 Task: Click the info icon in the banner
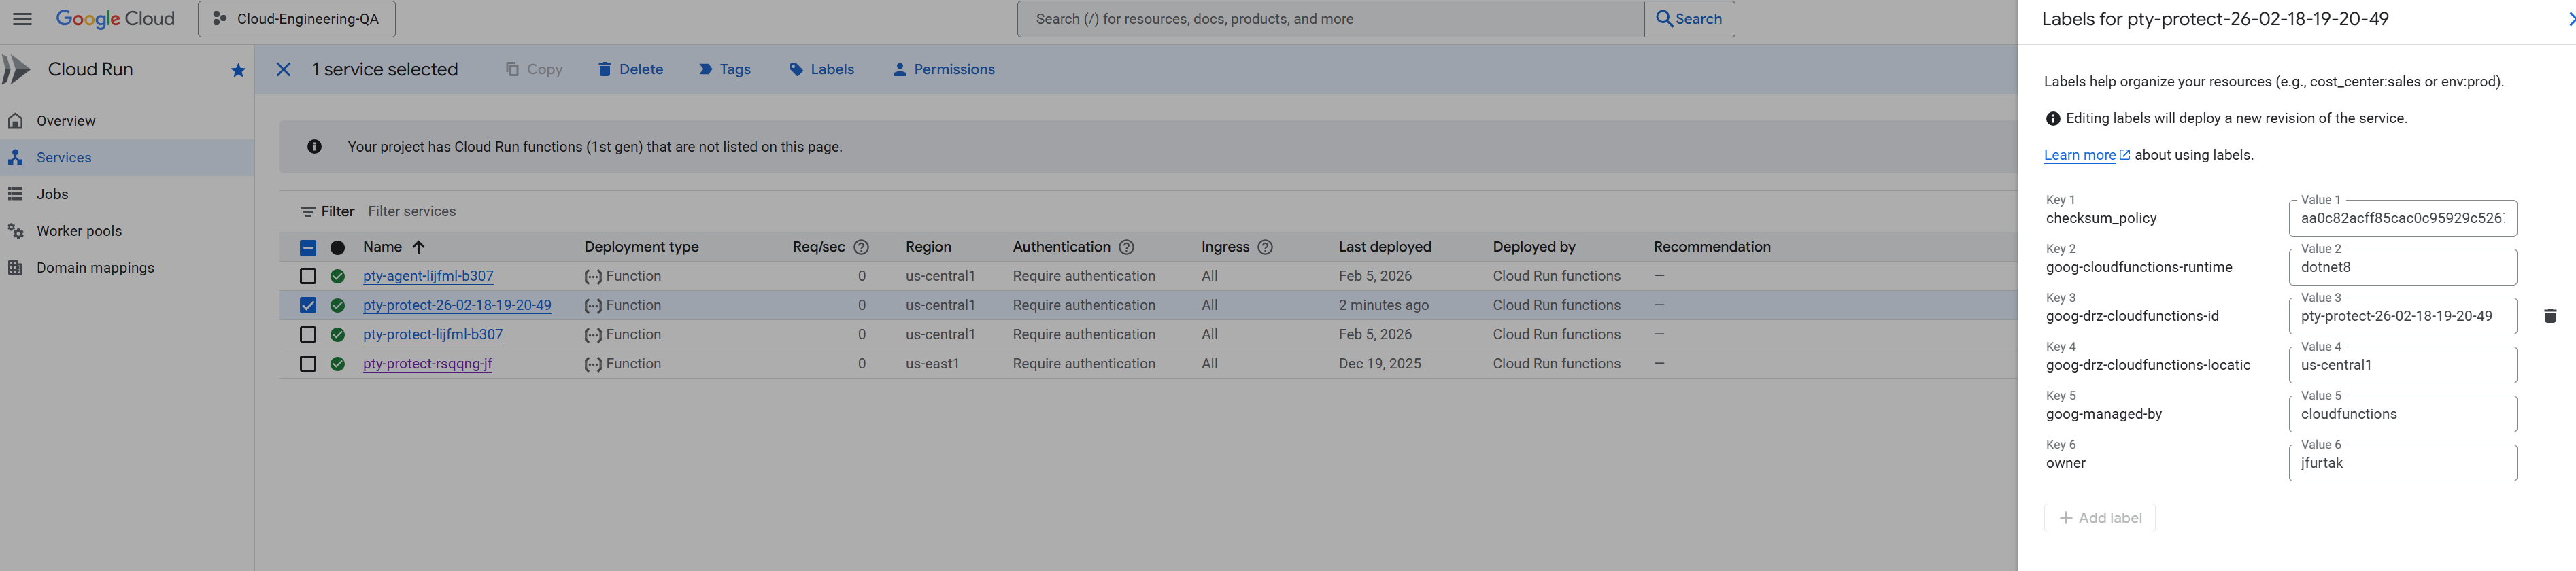point(314,147)
